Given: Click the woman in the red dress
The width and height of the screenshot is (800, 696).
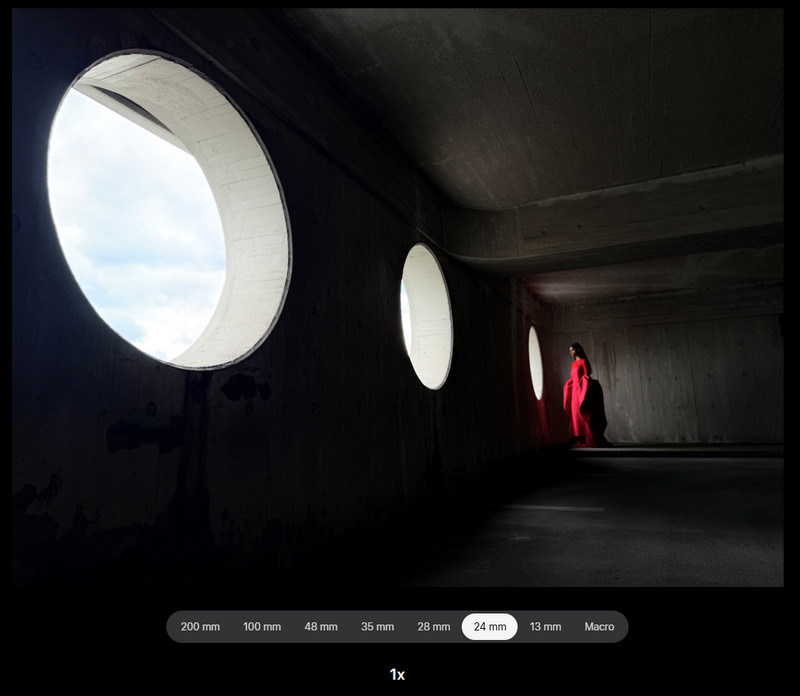Looking at the screenshot, I should click(x=579, y=395).
